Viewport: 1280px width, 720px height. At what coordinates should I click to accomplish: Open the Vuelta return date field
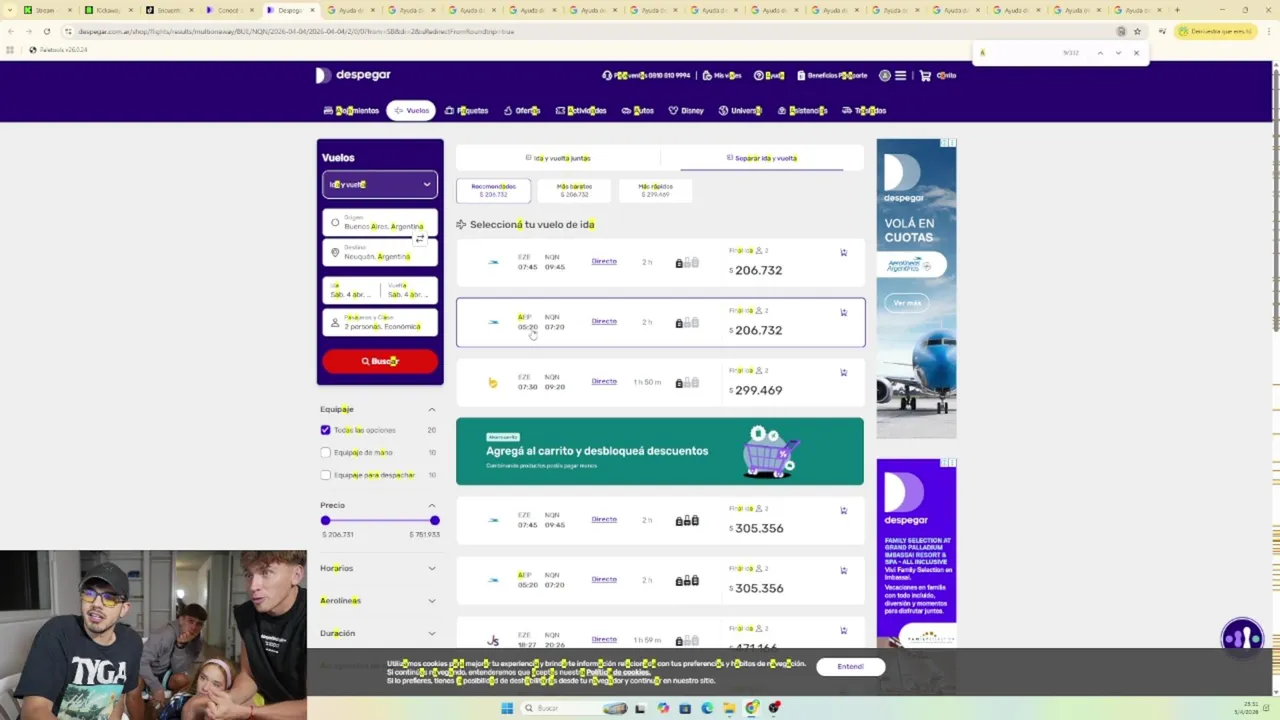pos(410,290)
